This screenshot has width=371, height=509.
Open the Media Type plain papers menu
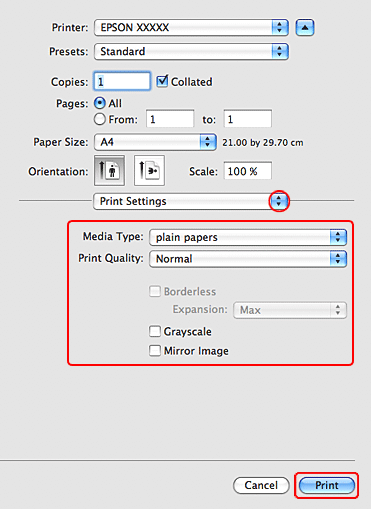pos(248,237)
